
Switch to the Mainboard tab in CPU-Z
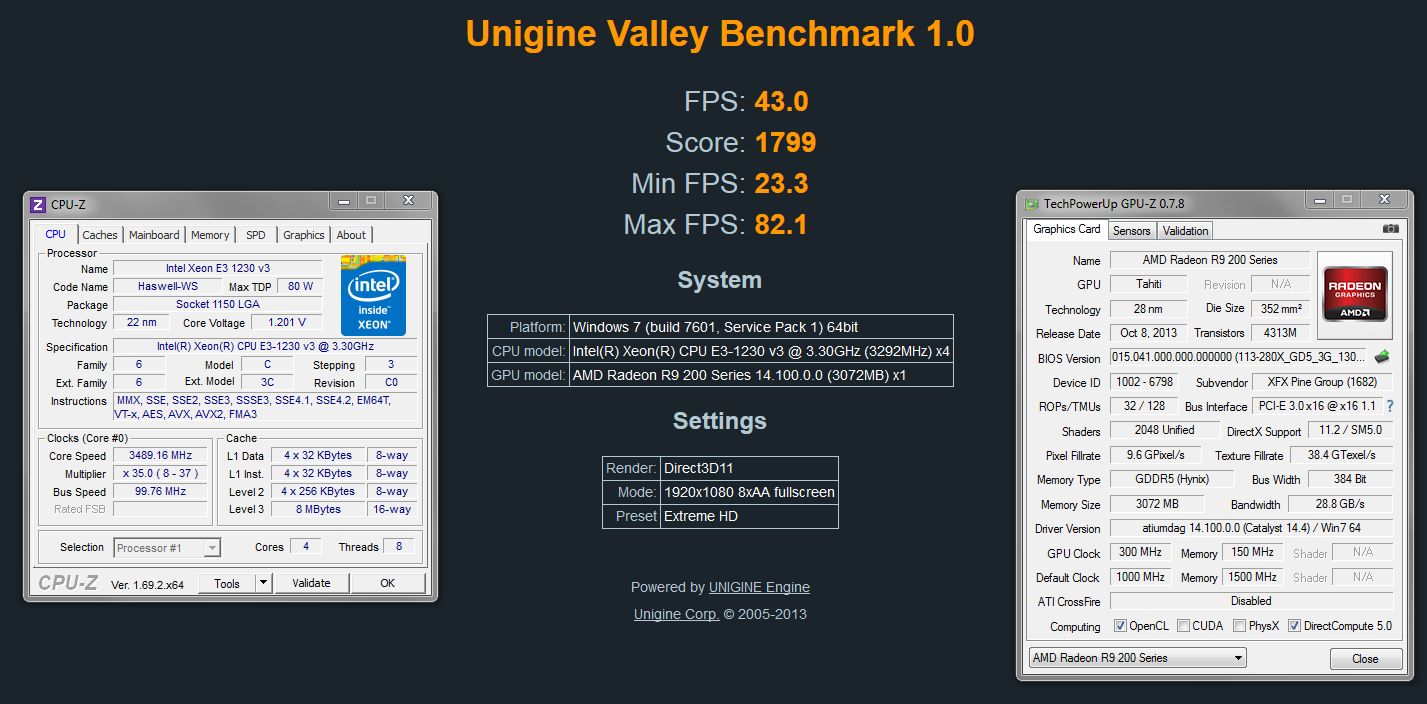click(154, 235)
